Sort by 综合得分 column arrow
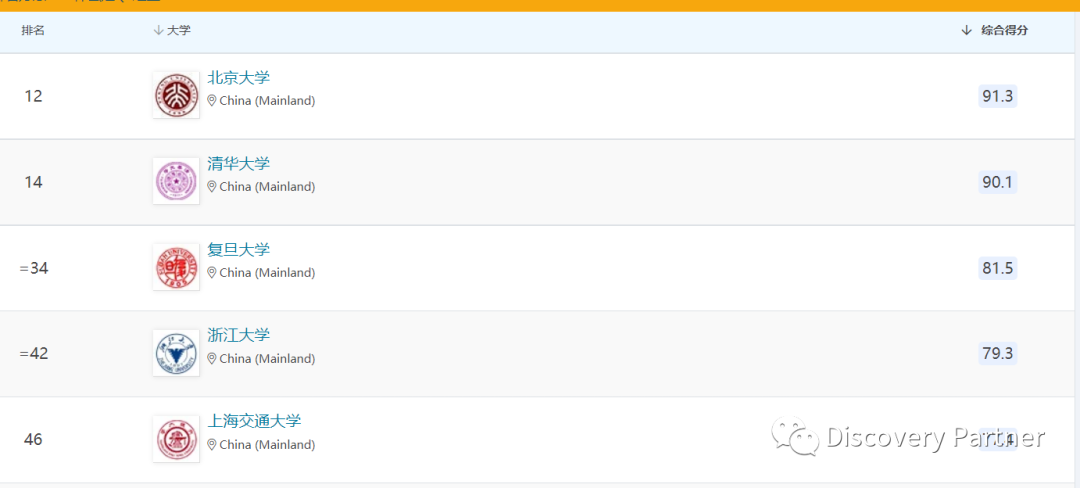Viewport: 1080px width, 488px height. (x=966, y=30)
